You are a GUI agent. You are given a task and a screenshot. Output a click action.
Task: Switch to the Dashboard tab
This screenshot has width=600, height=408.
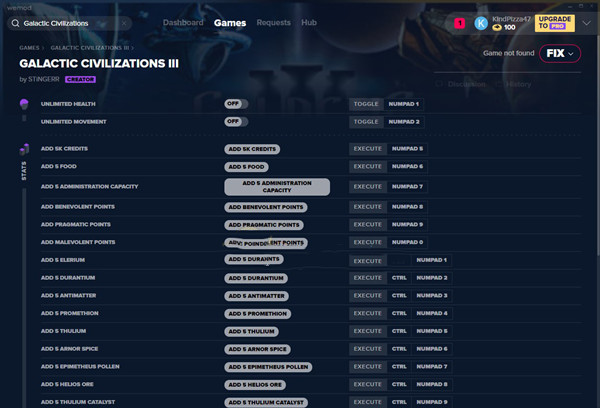[182, 22]
